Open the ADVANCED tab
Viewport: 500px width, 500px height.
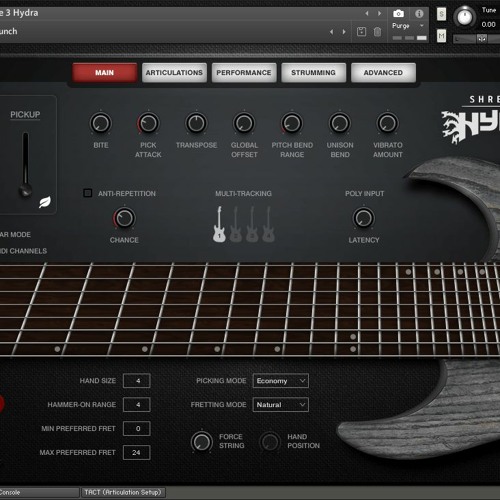pyautogui.click(x=383, y=73)
